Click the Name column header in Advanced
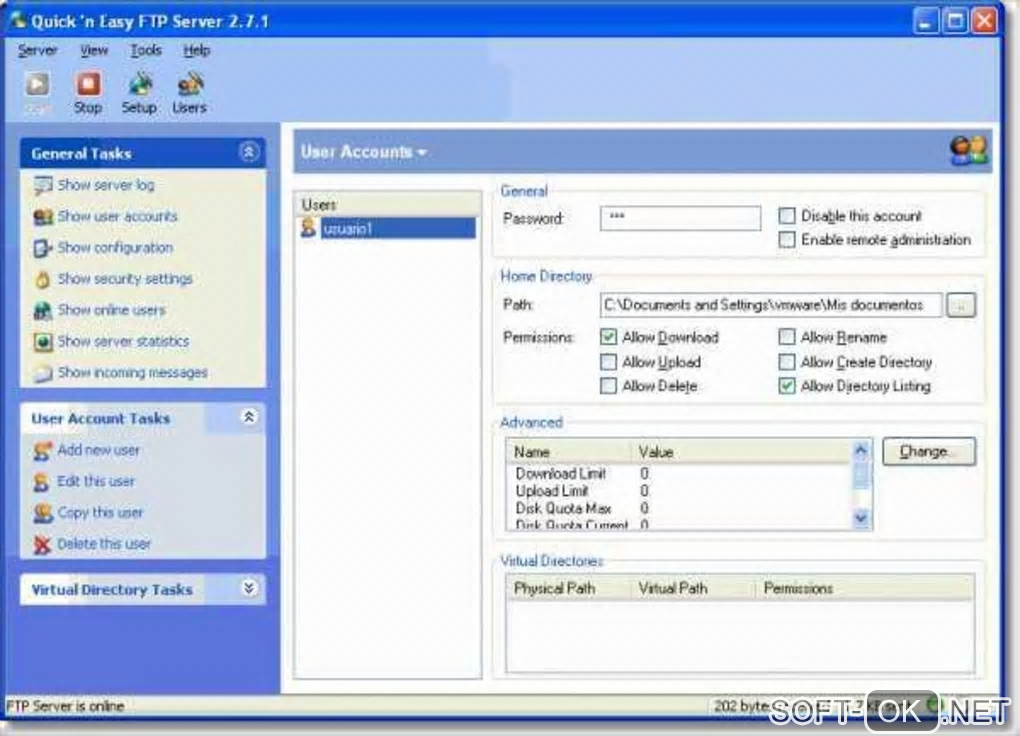 click(x=568, y=452)
